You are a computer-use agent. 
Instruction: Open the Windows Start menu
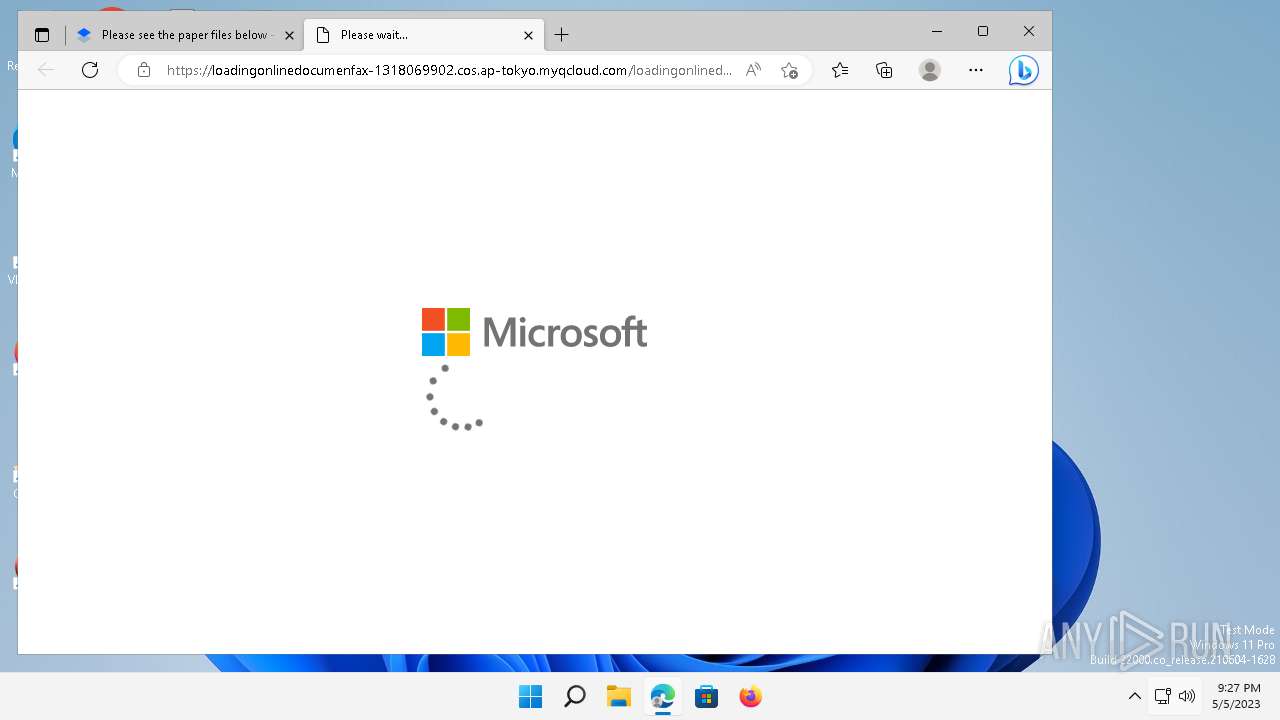coord(530,696)
